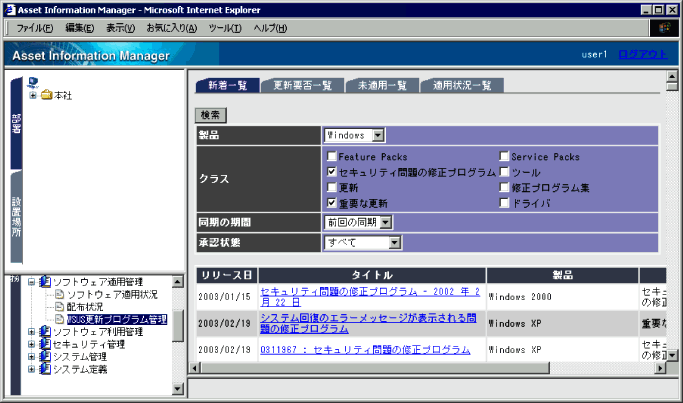
Task: Click the main pane scroll up arrow
Action: tap(672, 76)
